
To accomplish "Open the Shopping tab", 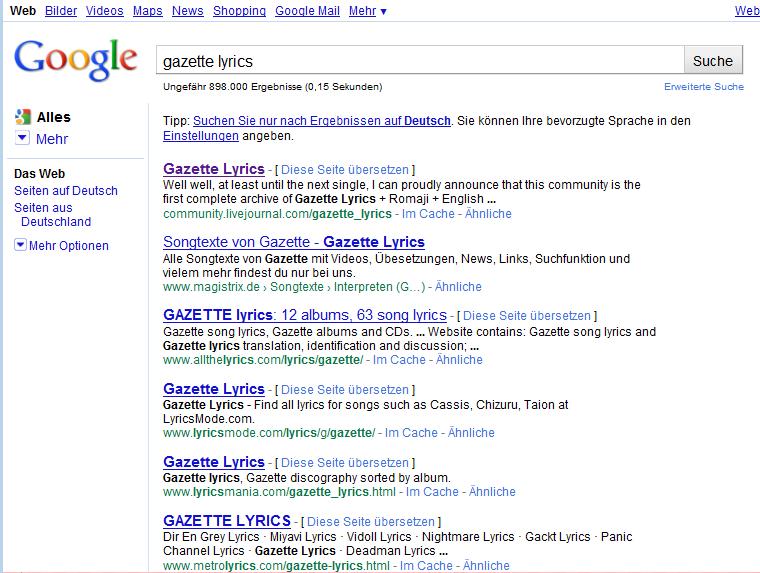I will [x=239, y=11].
